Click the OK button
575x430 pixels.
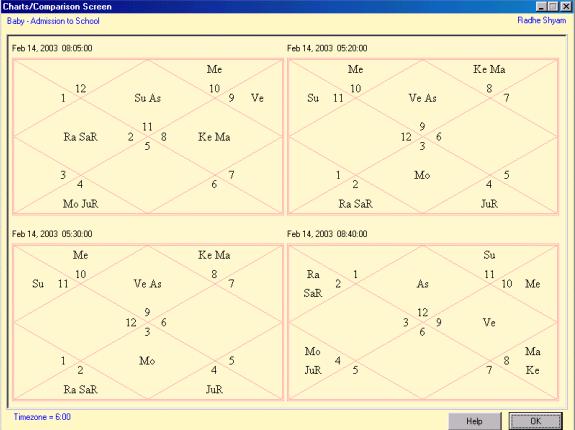[x=535, y=421]
